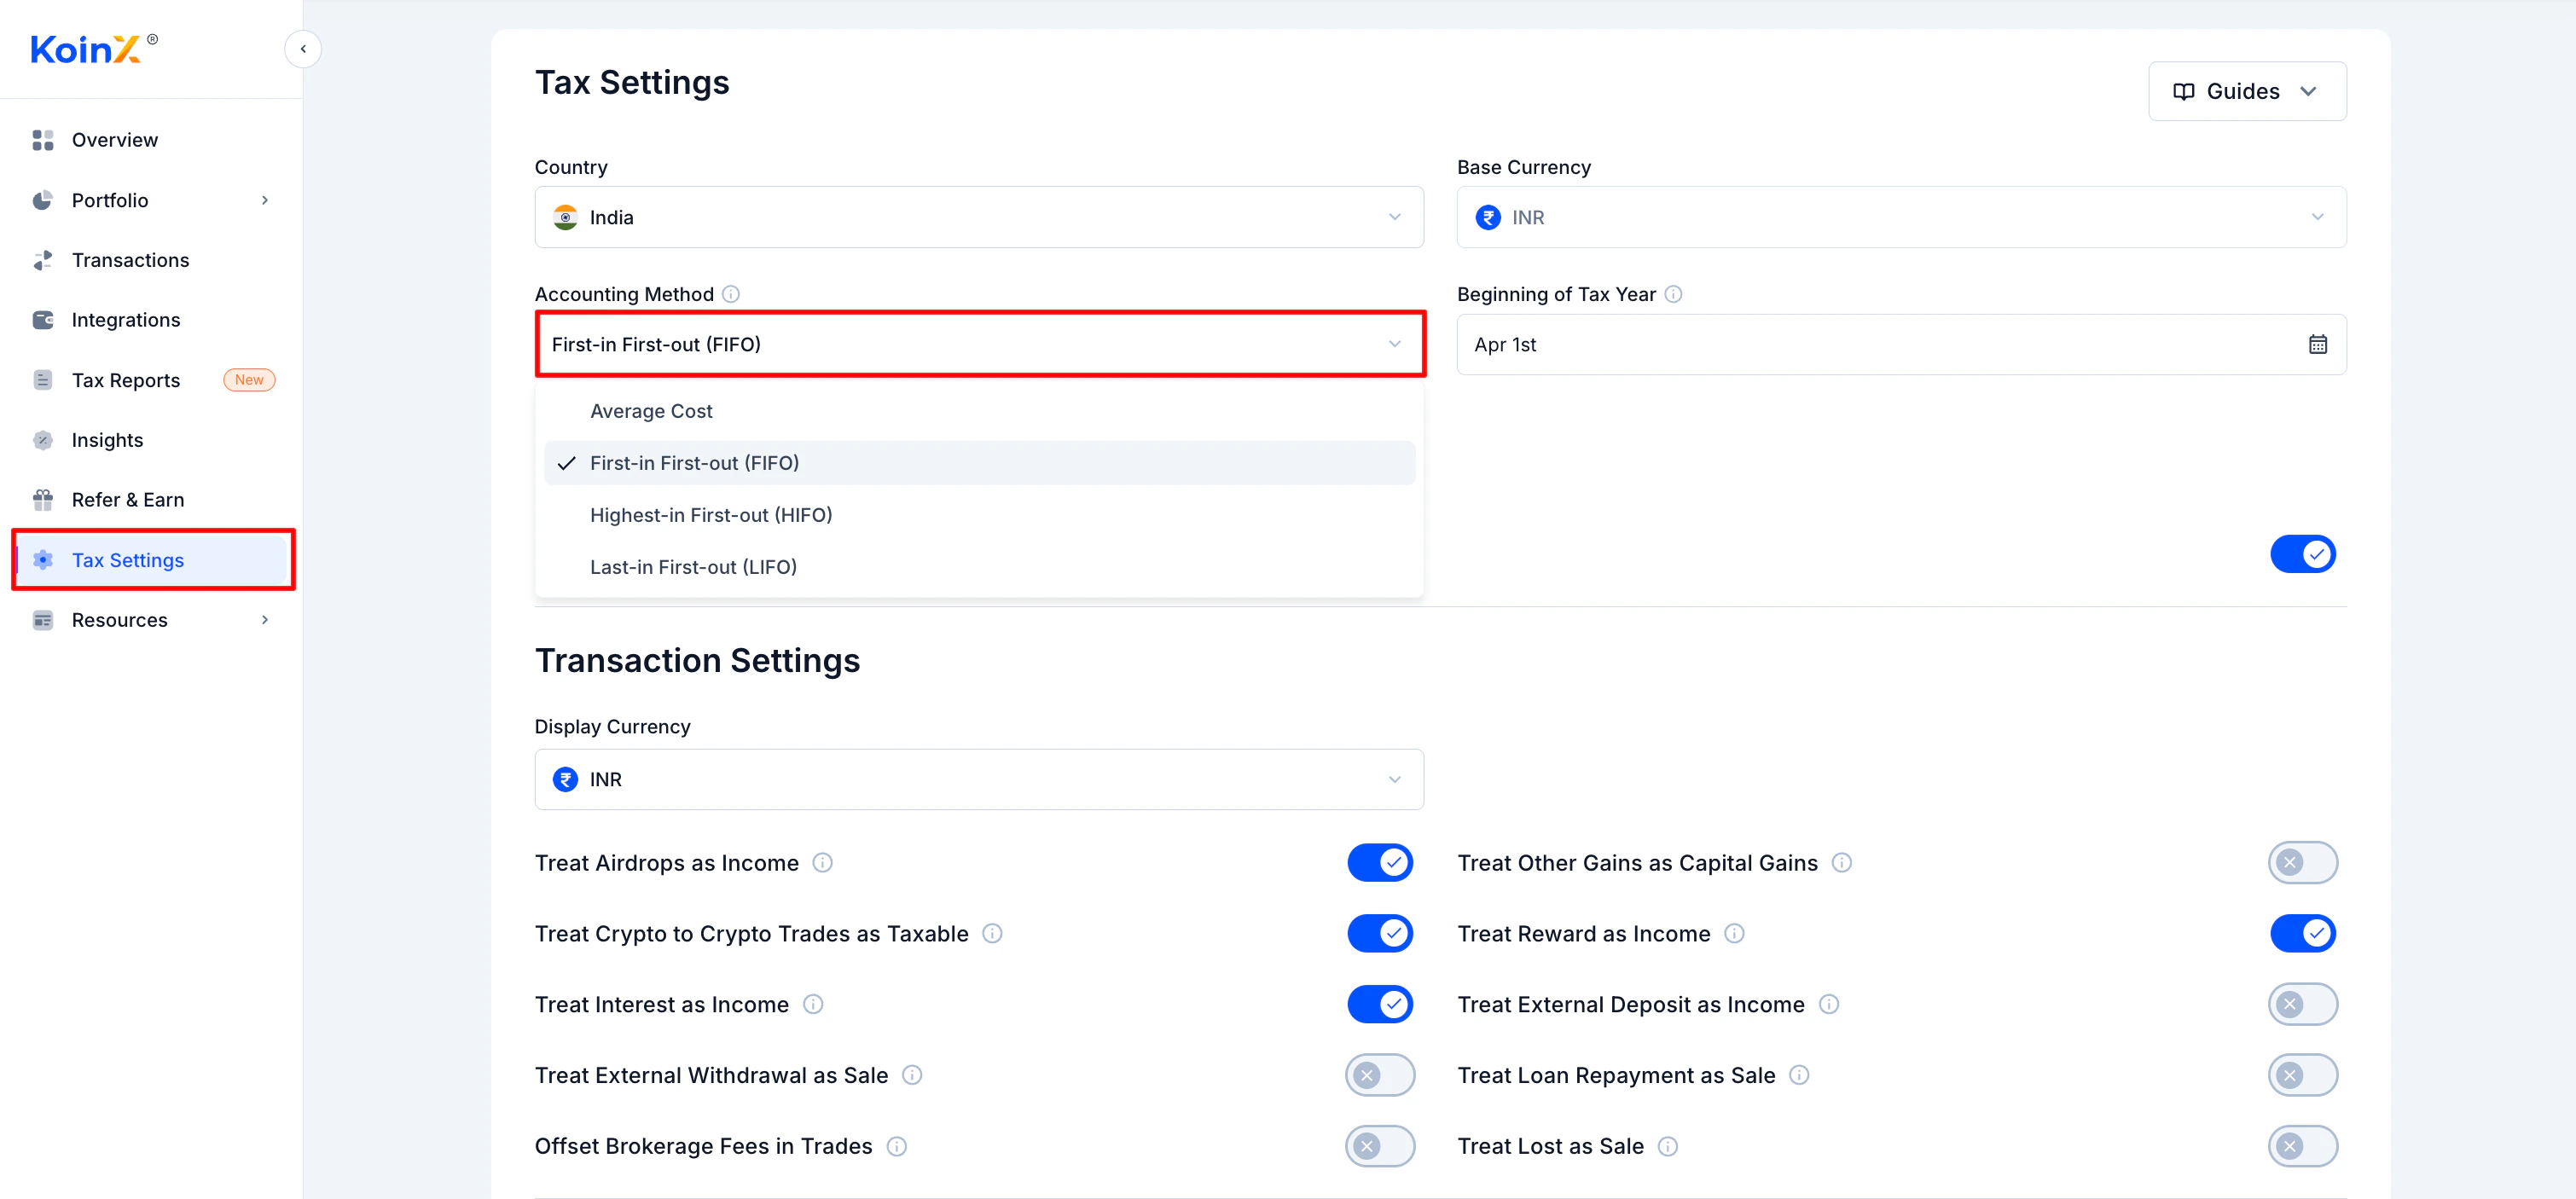Collapse the sidebar with arrow button
The image size is (2576, 1199).
point(303,49)
